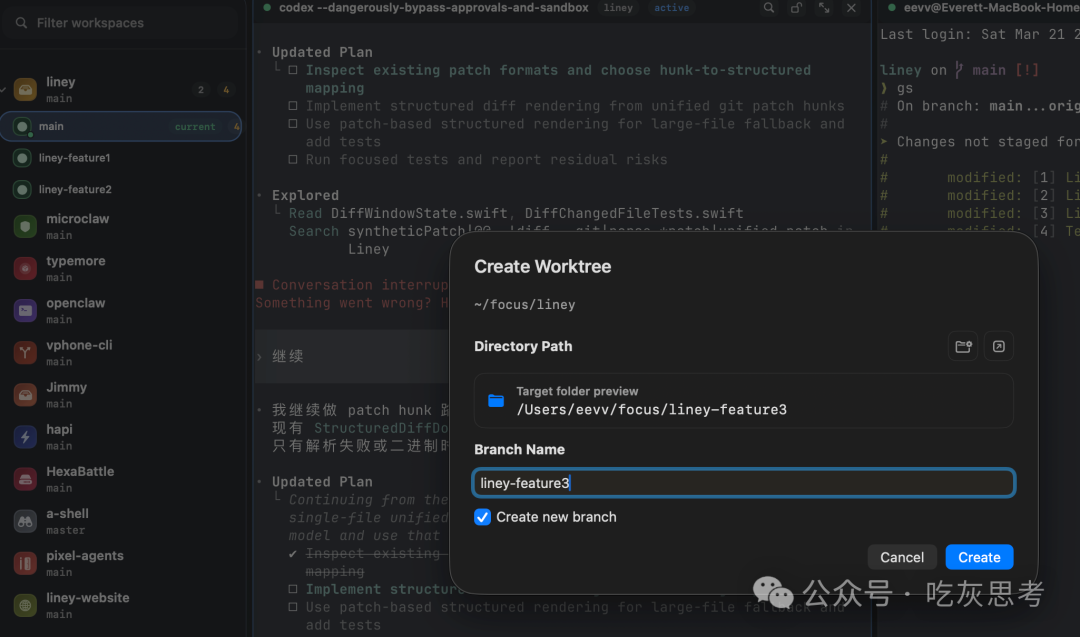Click the eevv@Everett-MacBook terminal tab

[x=991, y=8]
